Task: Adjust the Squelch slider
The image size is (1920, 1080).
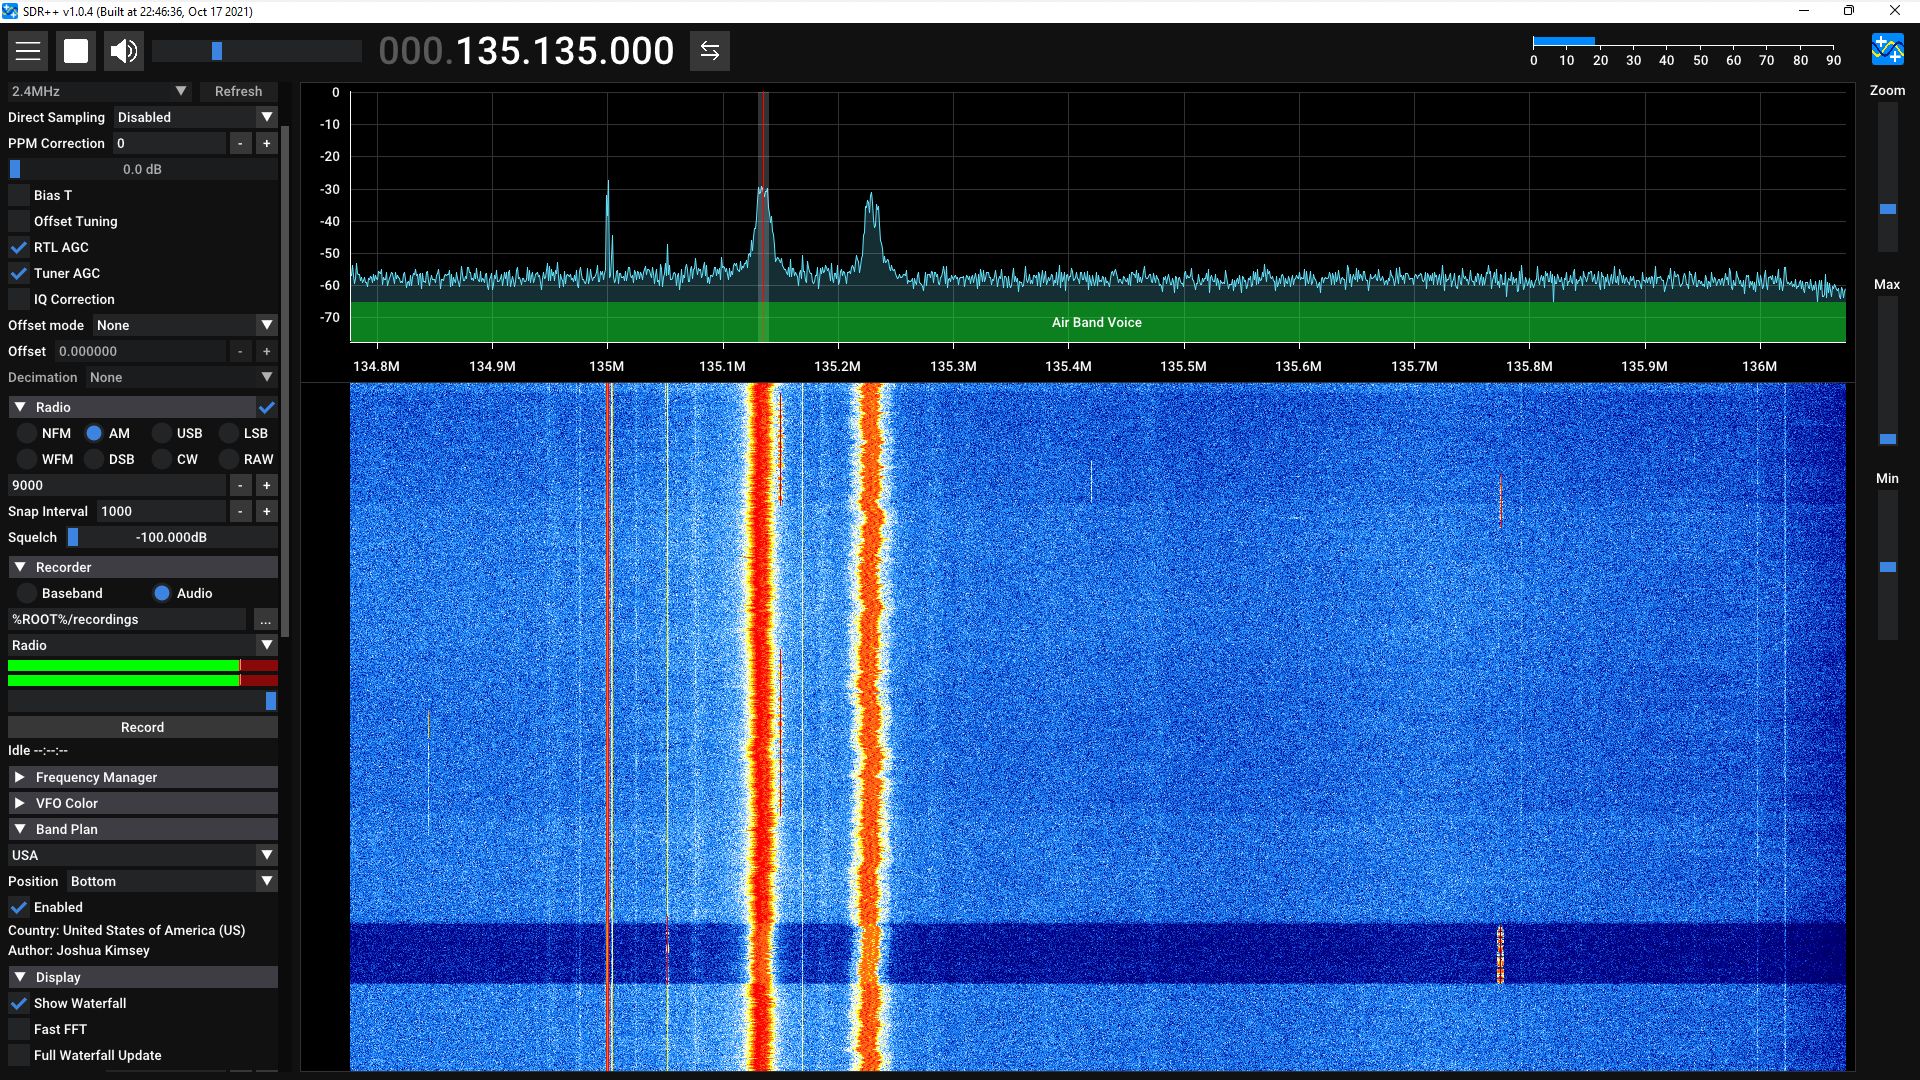Action: coord(171,537)
